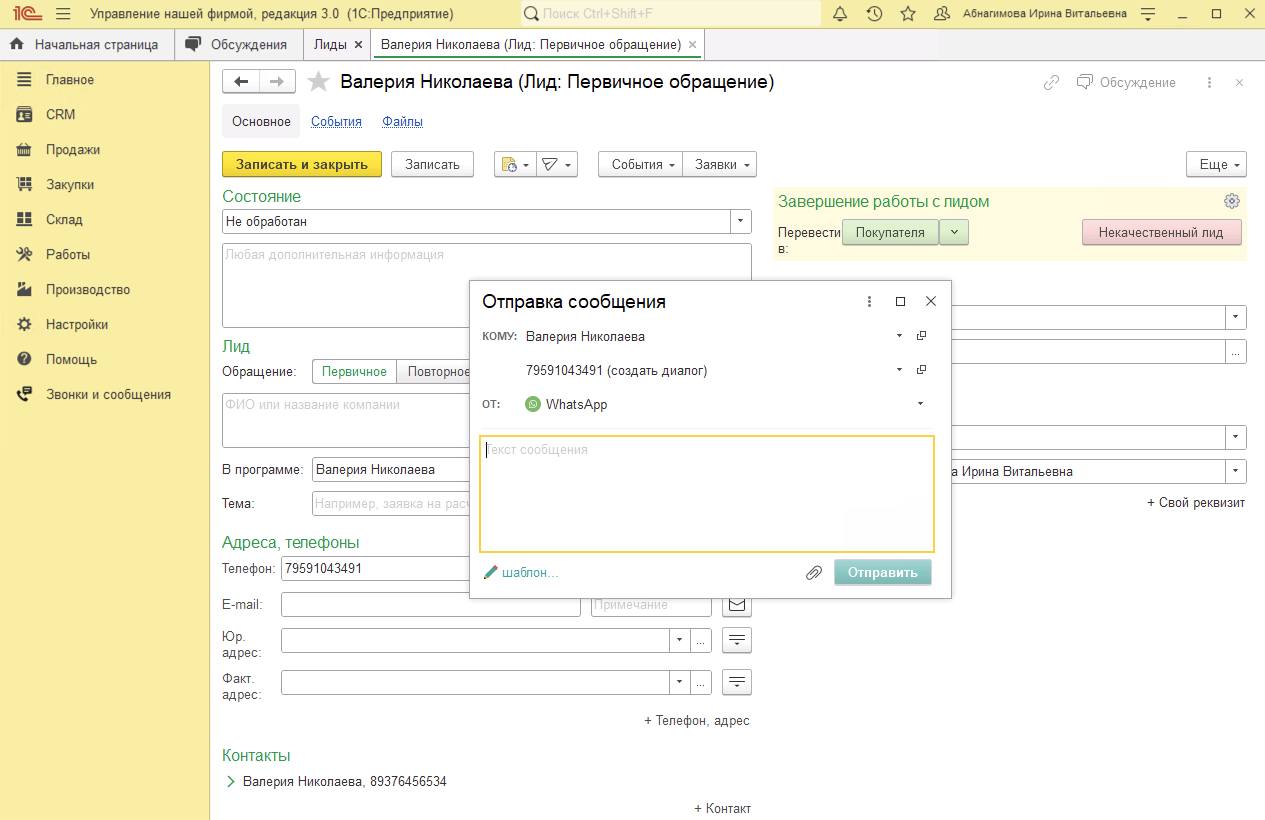1265x820 pixels.
Task: Click the envelope icon beside E-mail field
Action: tap(737, 605)
